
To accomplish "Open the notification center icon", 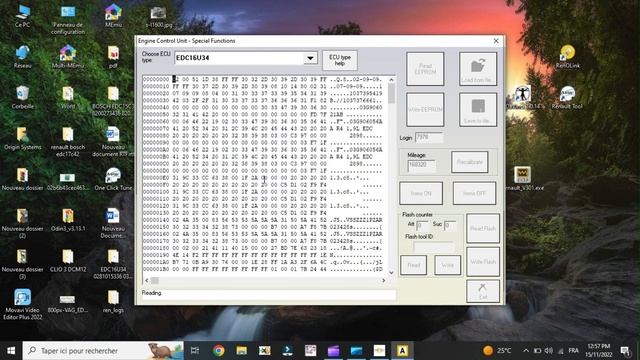I will [625, 351].
